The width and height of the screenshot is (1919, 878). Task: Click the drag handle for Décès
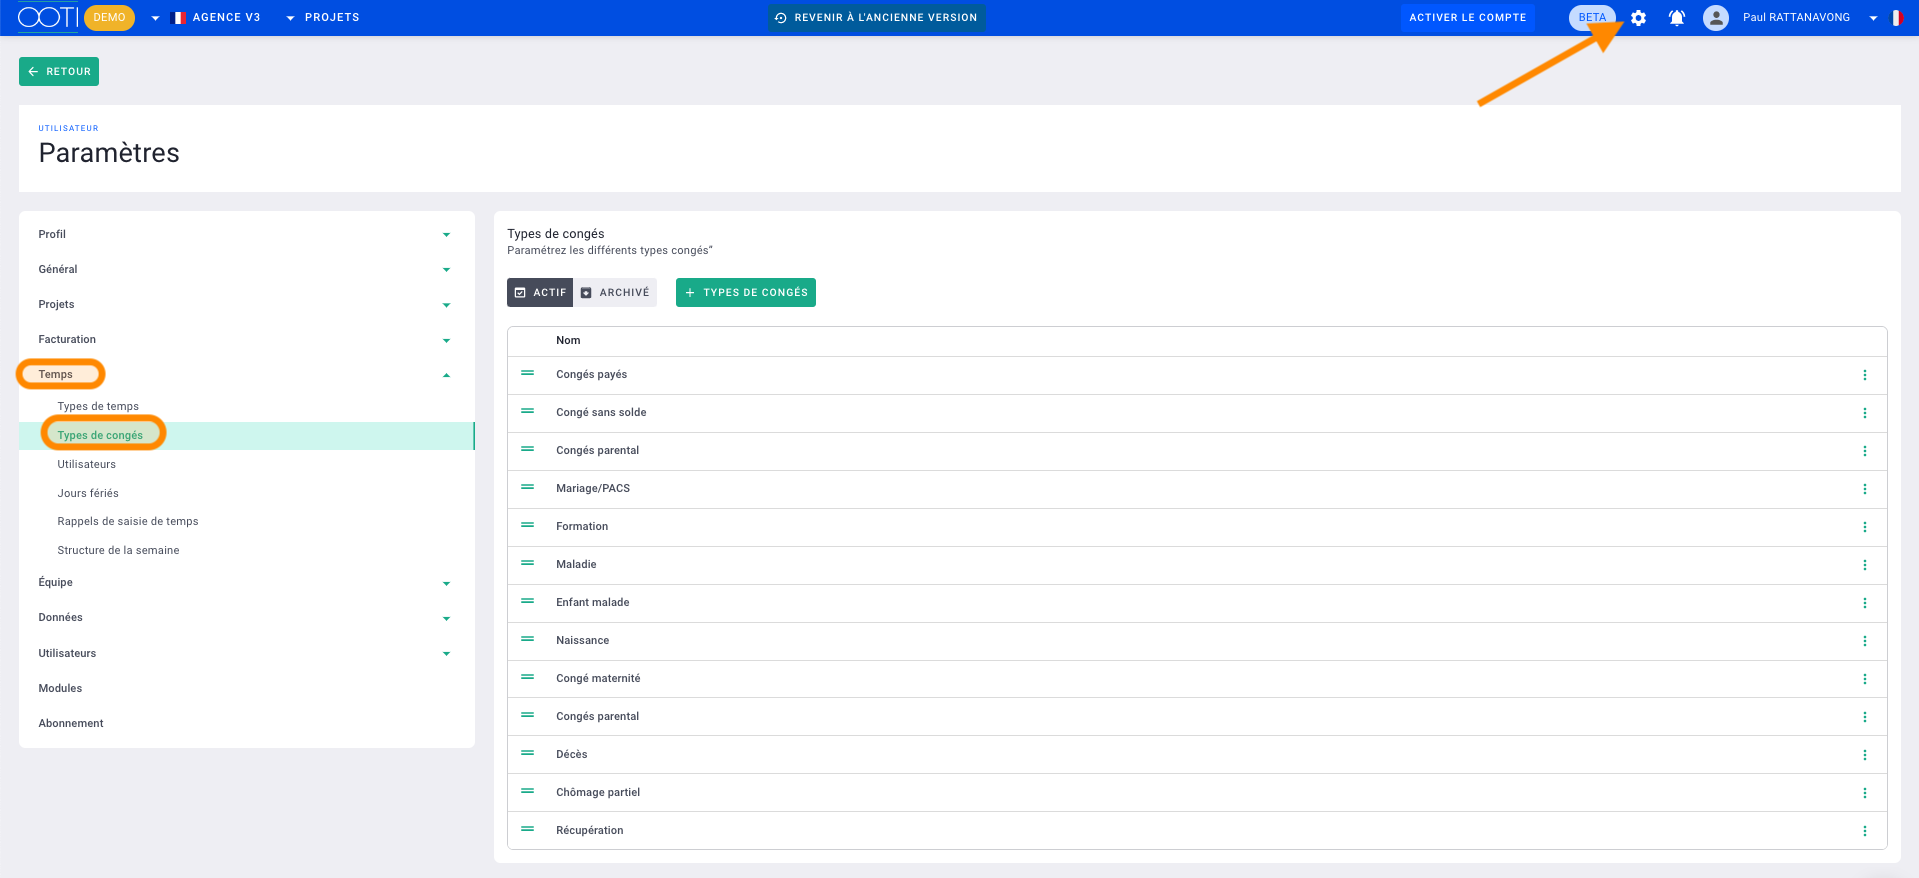[x=527, y=753]
